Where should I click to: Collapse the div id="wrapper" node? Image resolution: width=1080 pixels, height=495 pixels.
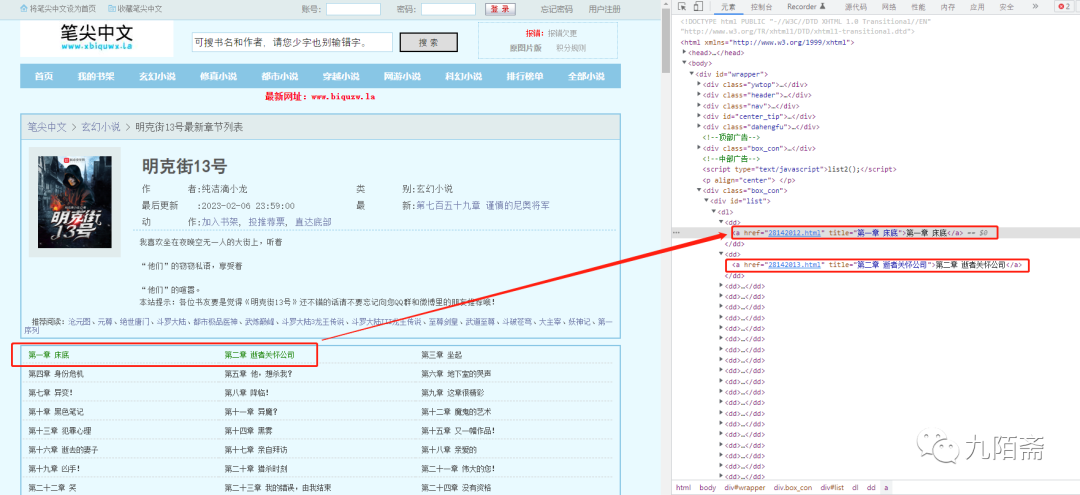(x=692, y=74)
